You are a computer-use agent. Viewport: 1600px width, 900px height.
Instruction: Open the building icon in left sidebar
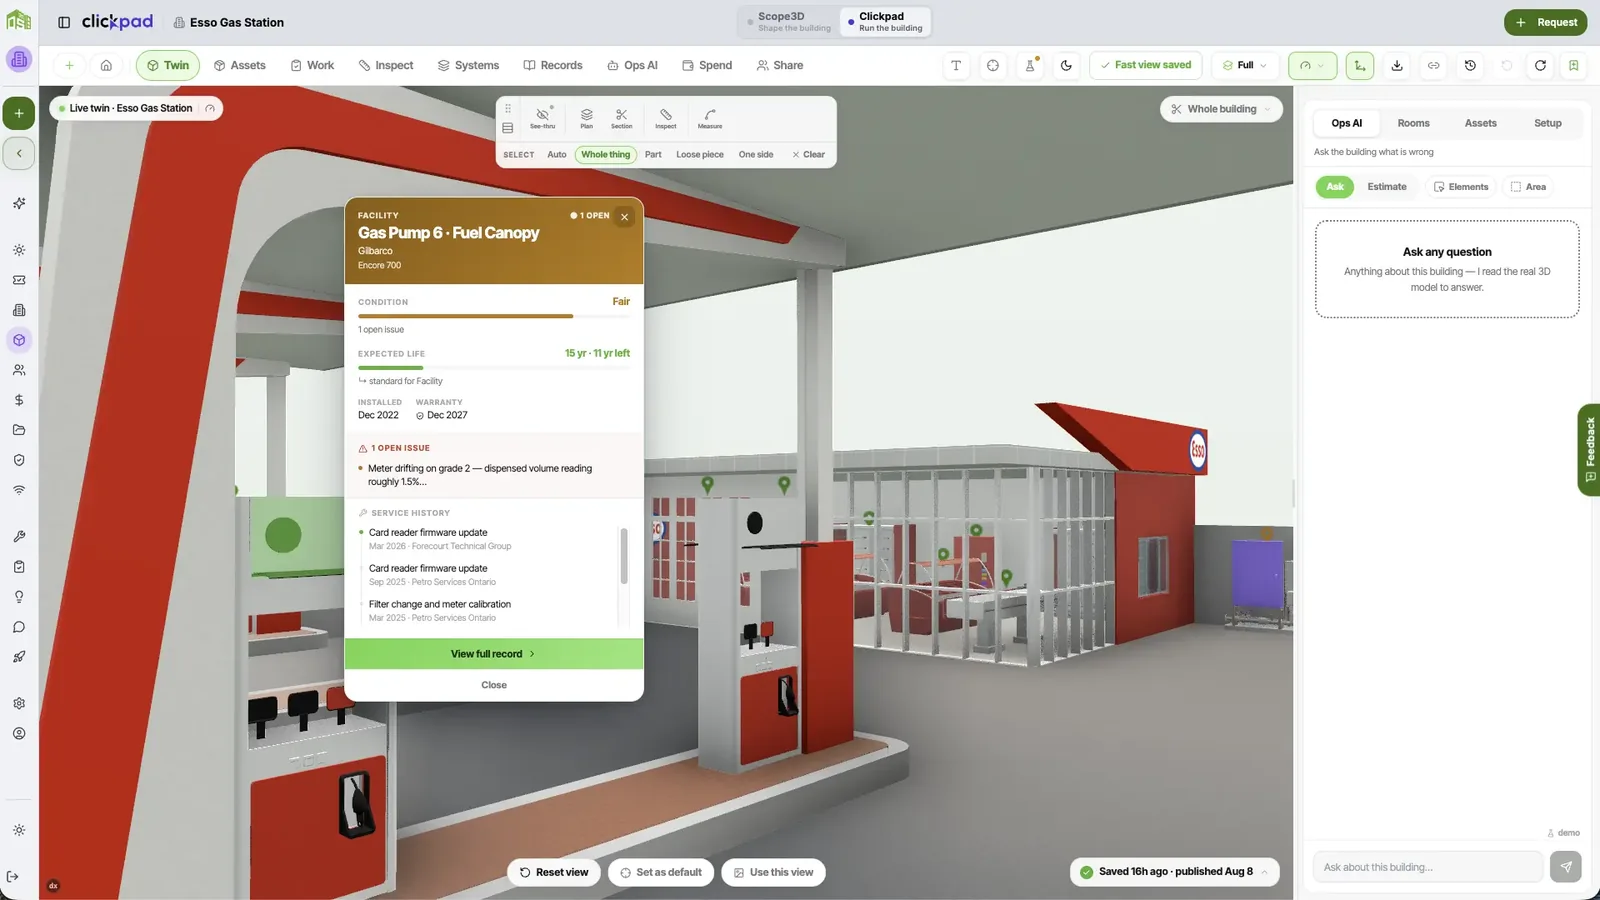tap(19, 310)
